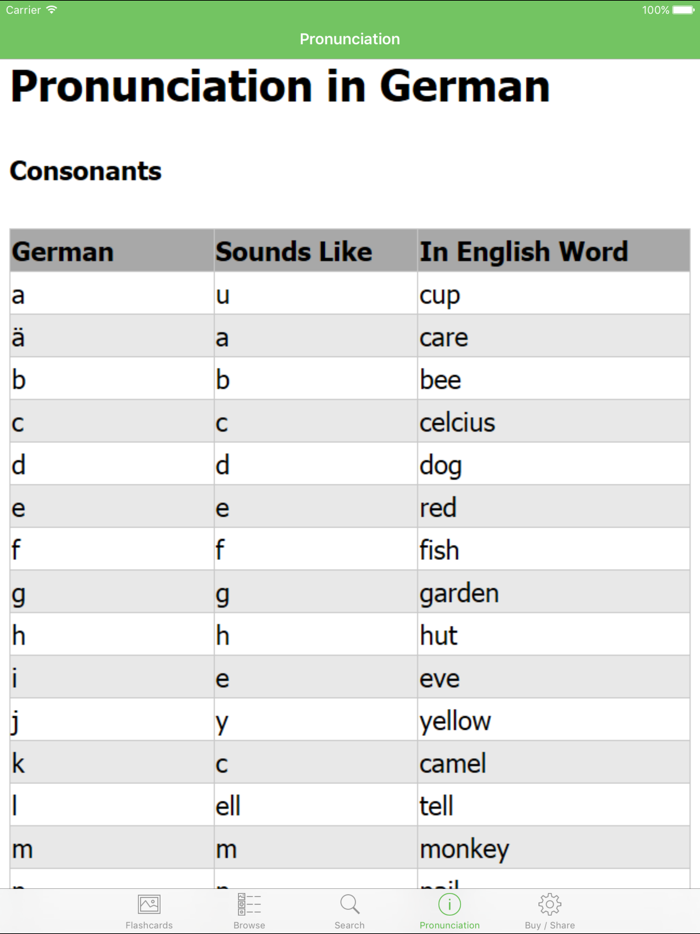
Task: Select the row for letter ä
Action: click(350, 336)
